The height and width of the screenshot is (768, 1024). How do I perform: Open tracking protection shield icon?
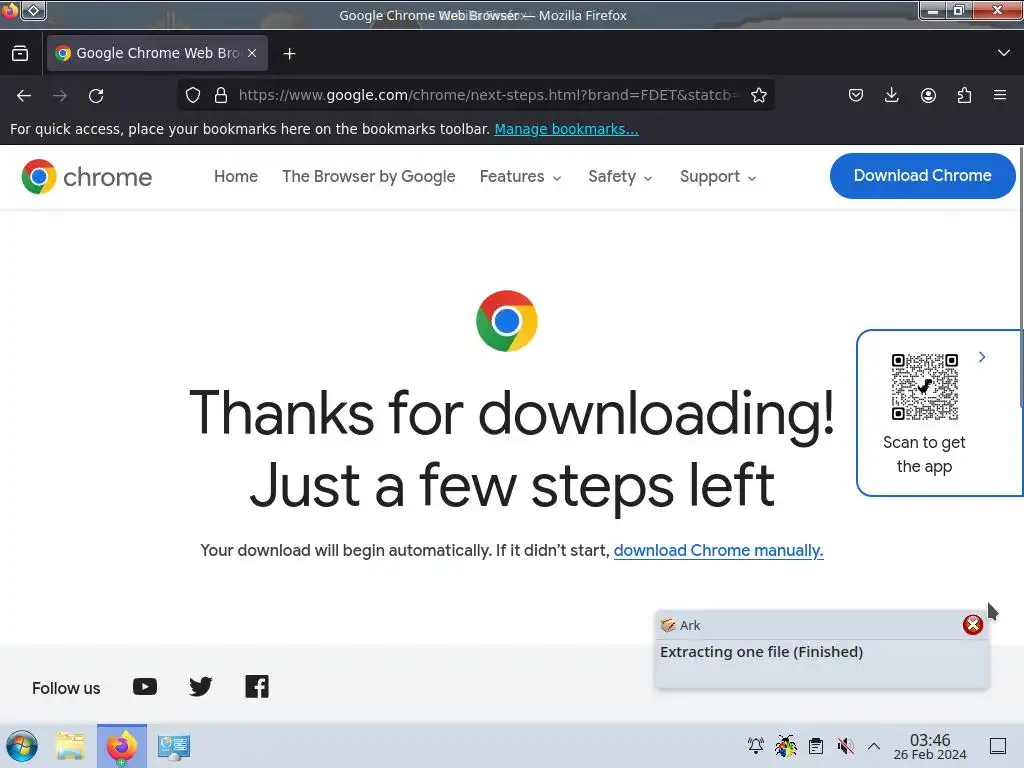193,95
